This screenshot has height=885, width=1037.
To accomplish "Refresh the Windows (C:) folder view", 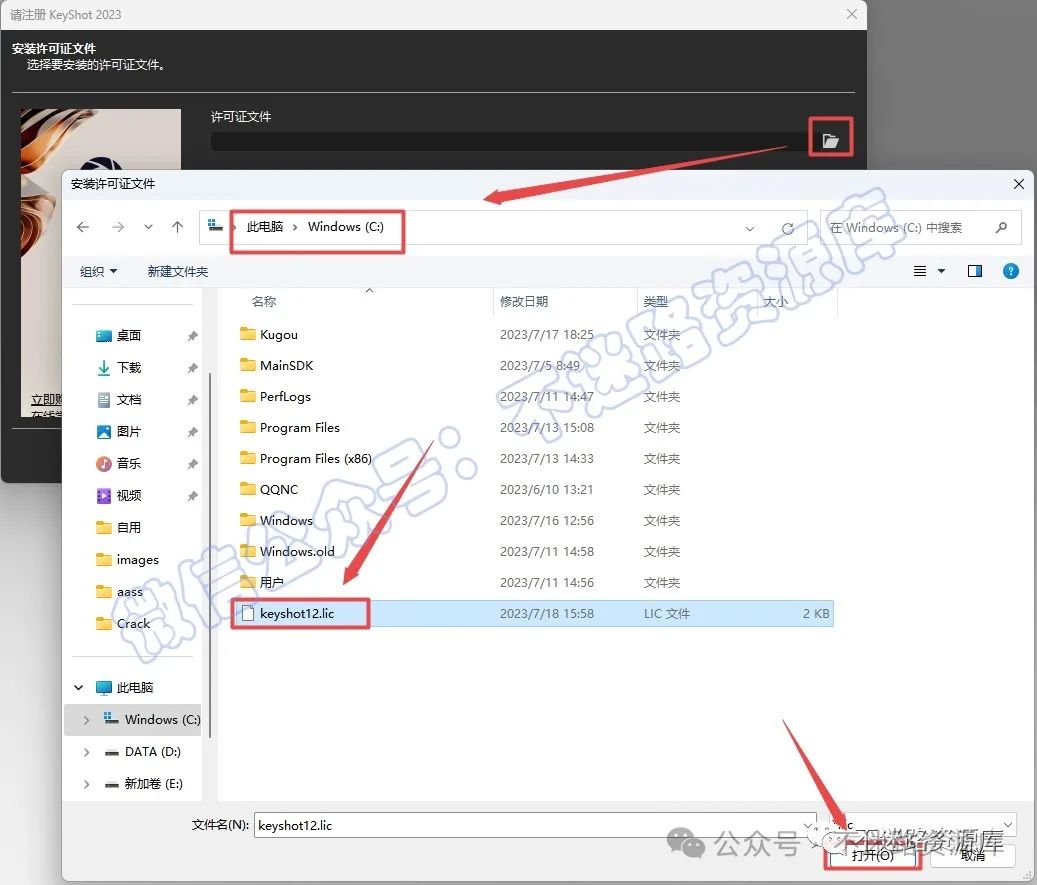I will (x=788, y=229).
